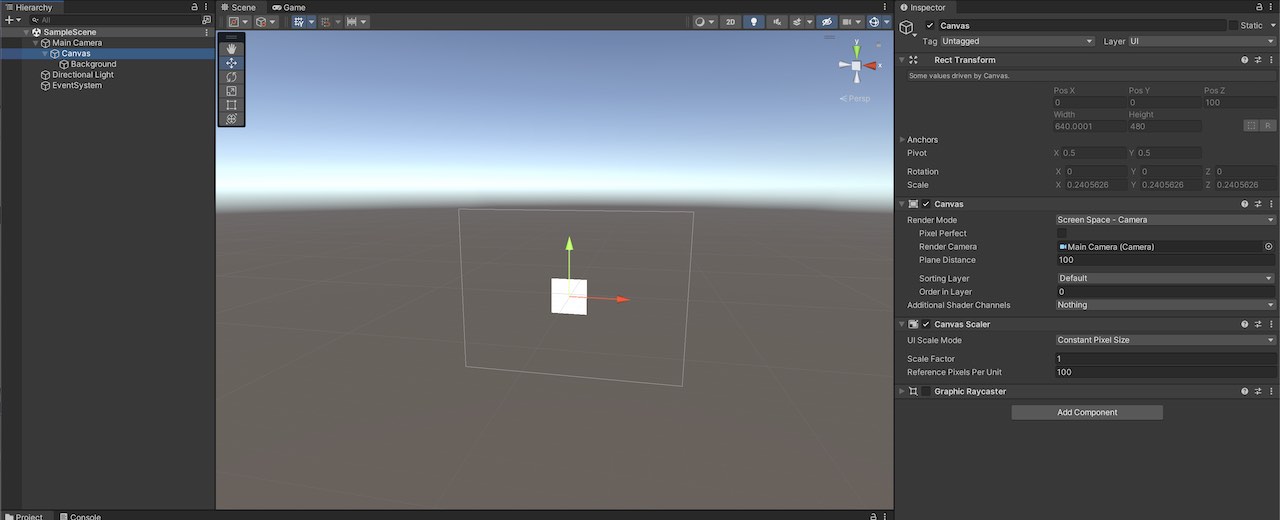1280x520 pixels.
Task: Switch to the Game tab
Action: click(x=288, y=7)
